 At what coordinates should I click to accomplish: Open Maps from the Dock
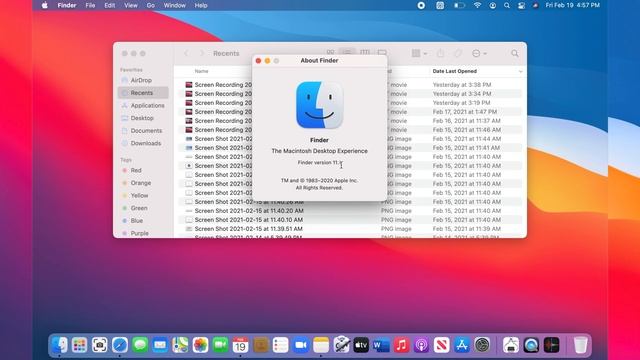(x=180, y=345)
